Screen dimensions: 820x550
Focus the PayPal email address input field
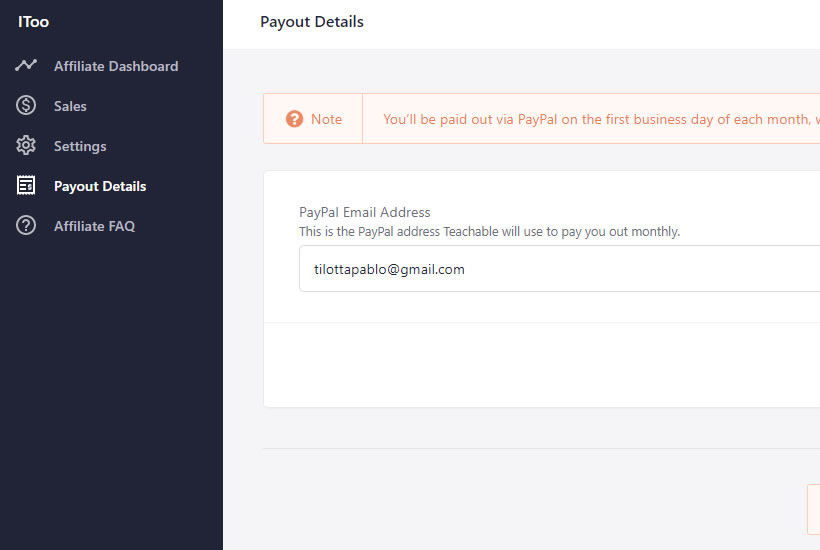click(560, 269)
